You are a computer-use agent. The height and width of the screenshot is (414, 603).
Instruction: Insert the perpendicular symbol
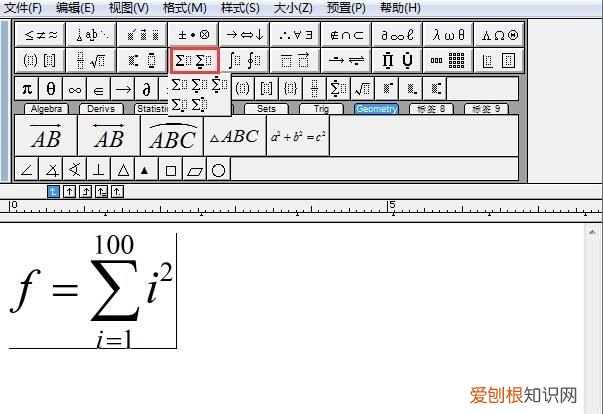coord(98,169)
